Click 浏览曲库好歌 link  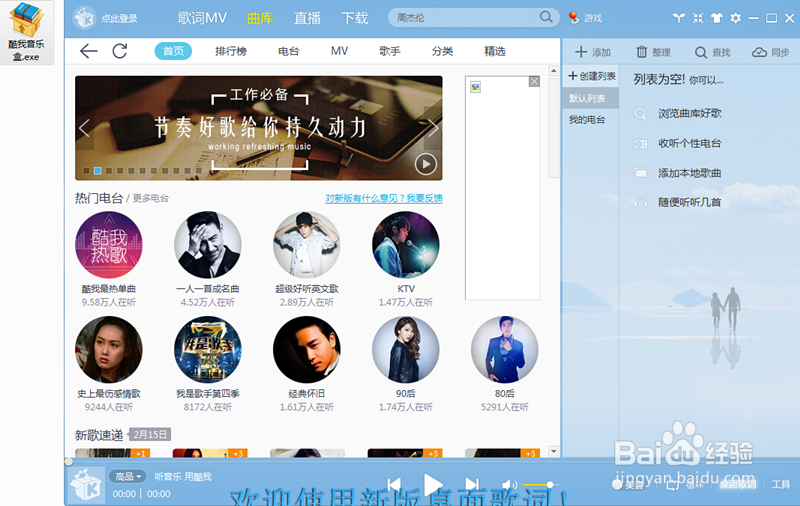(689, 113)
